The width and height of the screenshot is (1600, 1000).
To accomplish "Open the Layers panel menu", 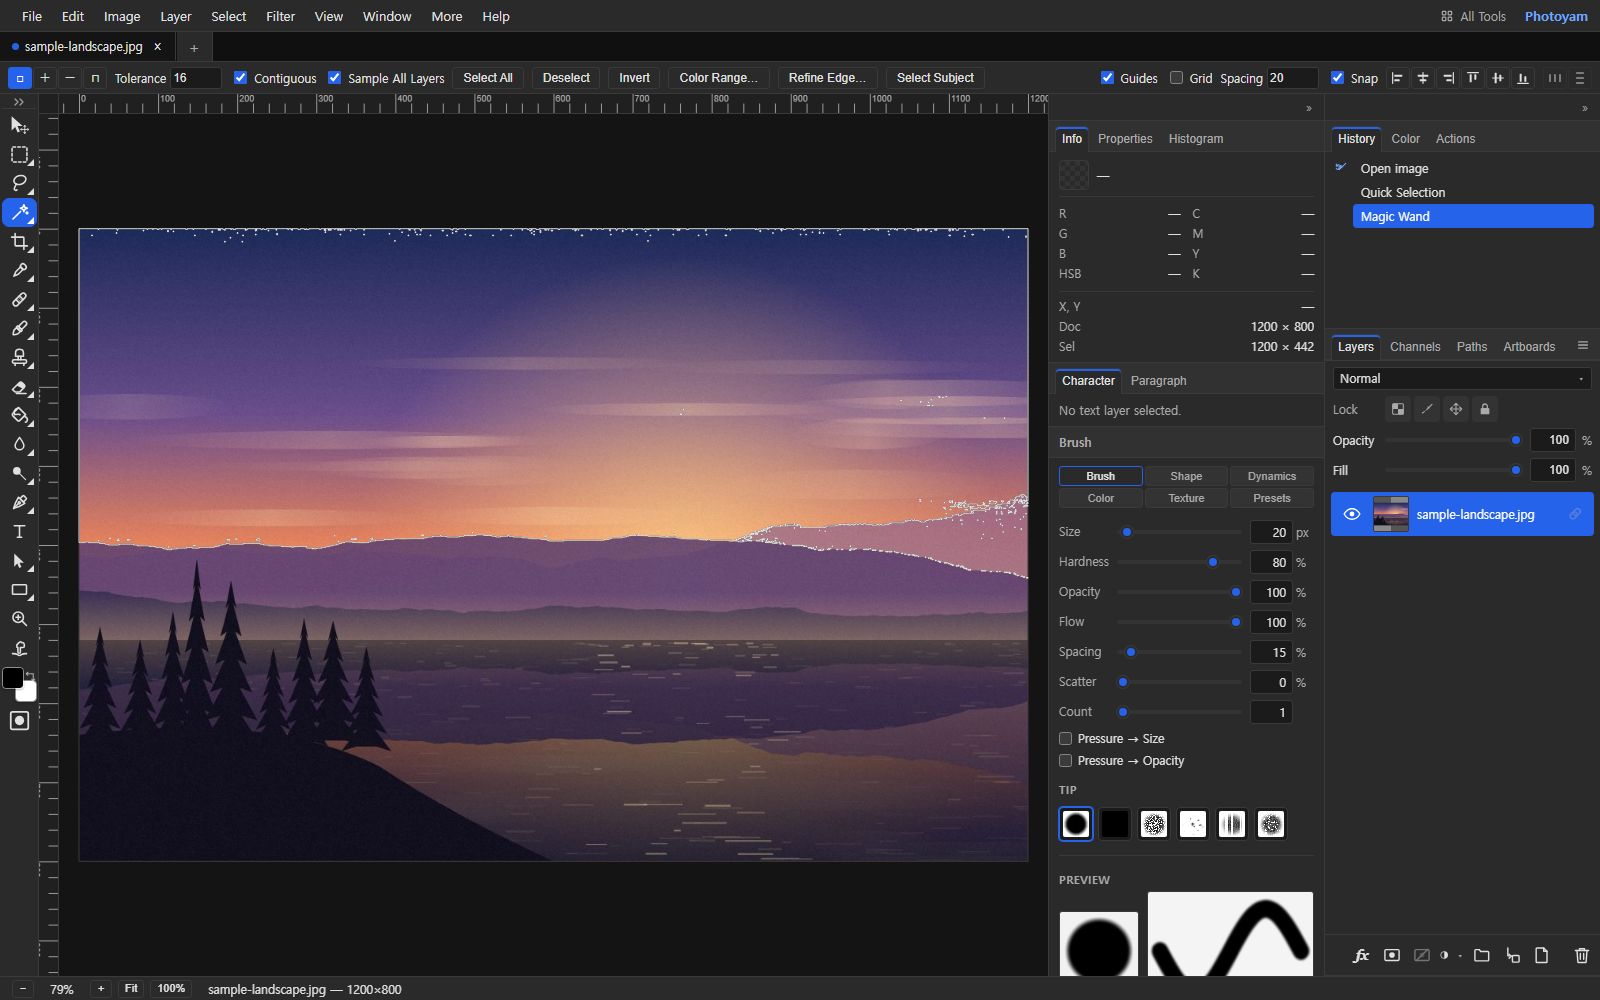I will tap(1582, 345).
